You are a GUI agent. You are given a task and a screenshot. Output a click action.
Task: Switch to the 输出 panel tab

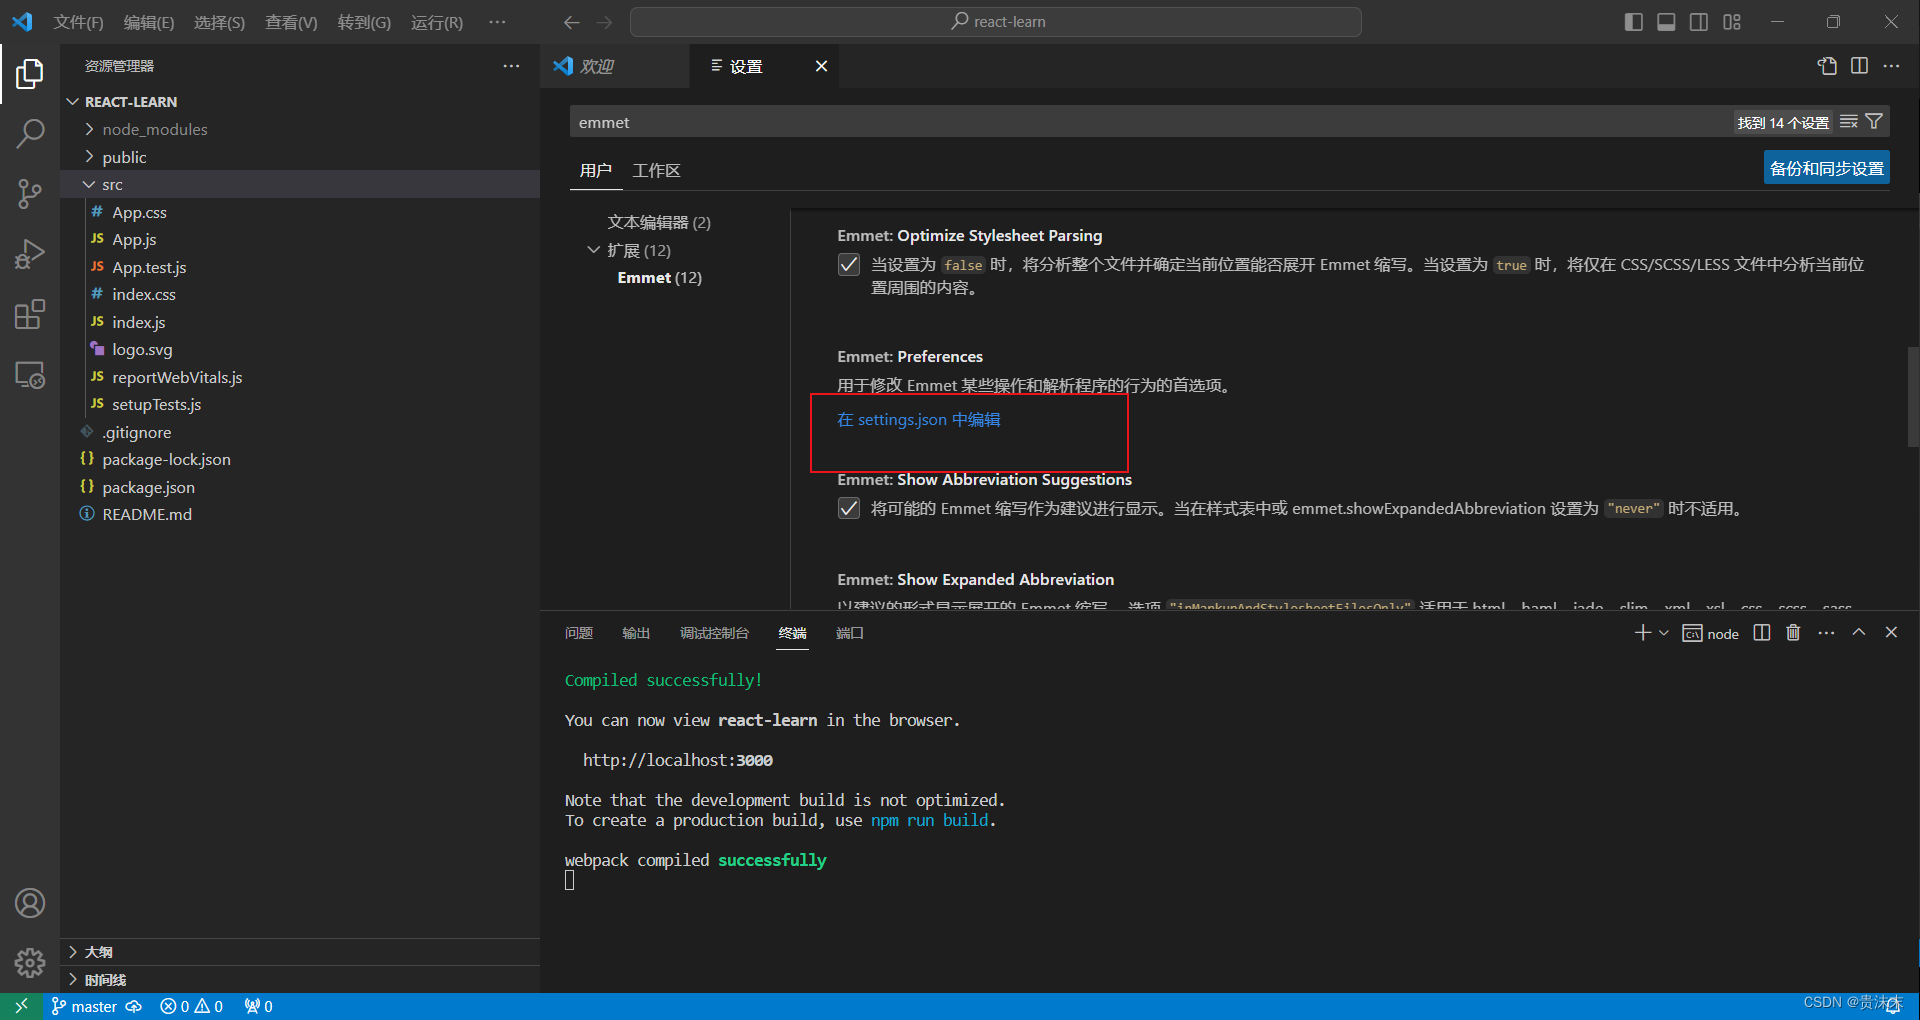636,633
